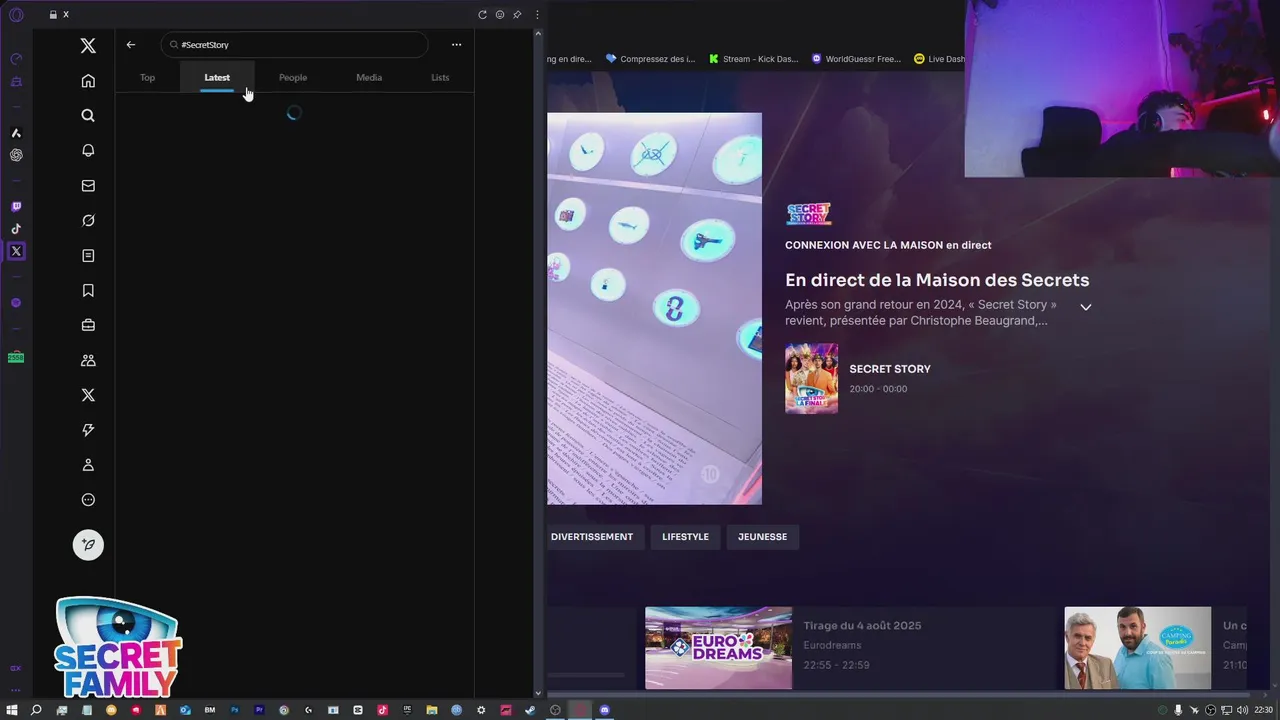Image resolution: width=1280 pixels, height=720 pixels.
Task: Open the Communities people icon in X sidebar
Action: (x=88, y=360)
